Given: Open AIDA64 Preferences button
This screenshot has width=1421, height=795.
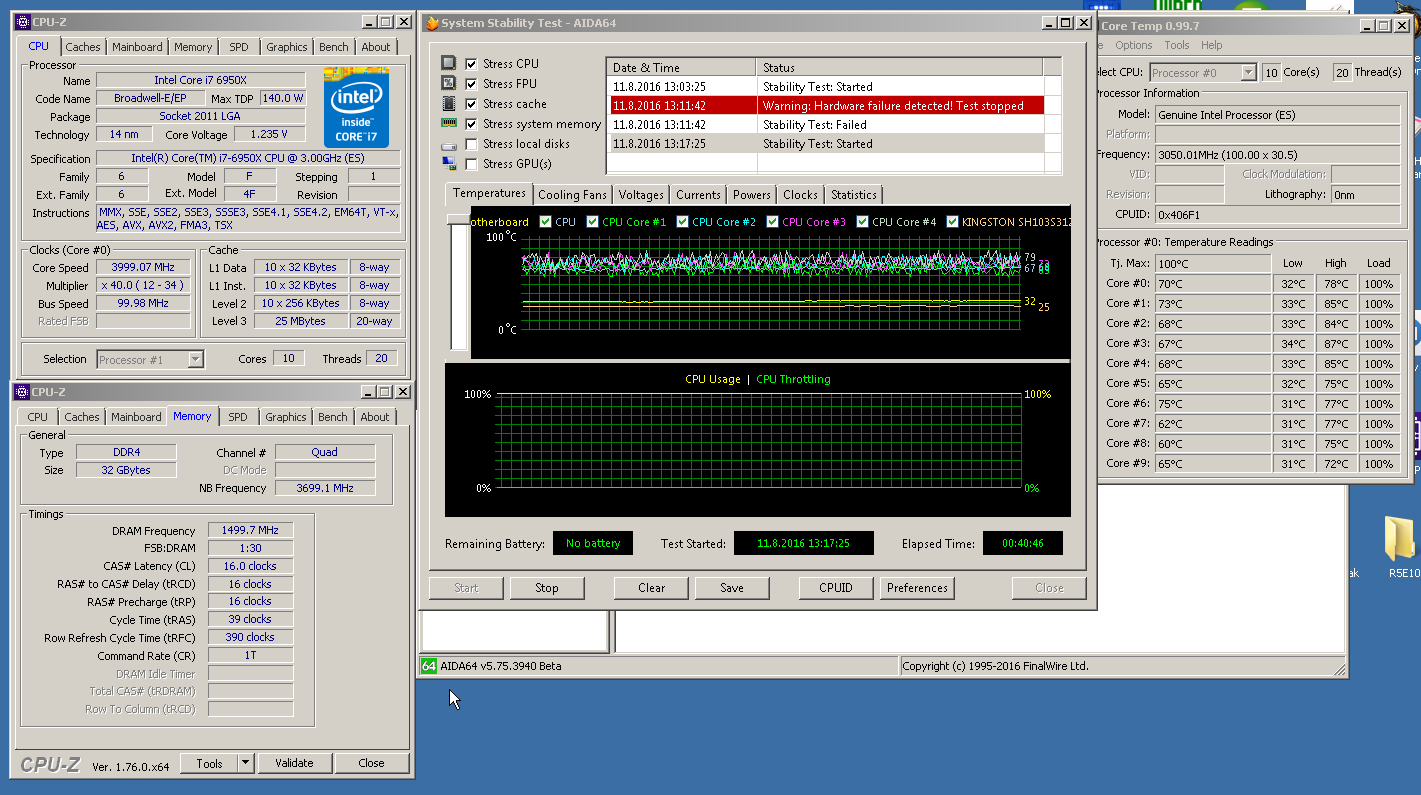Looking at the screenshot, I should (917, 588).
